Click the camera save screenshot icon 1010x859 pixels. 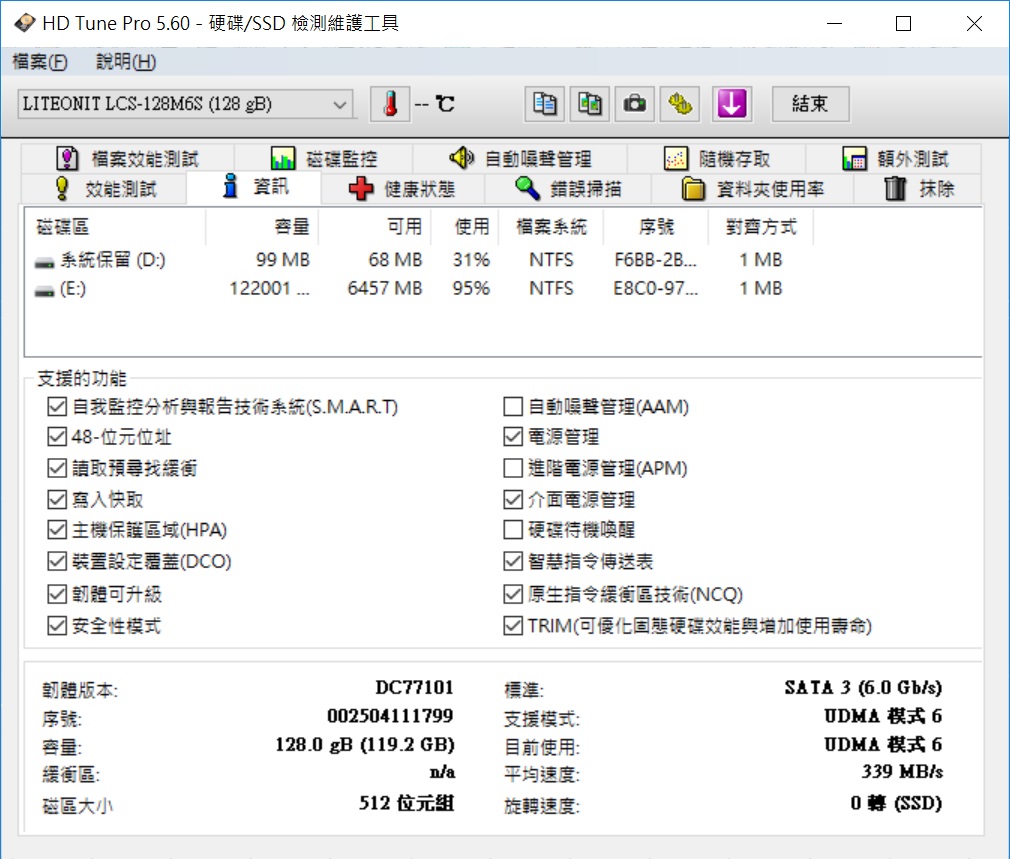tap(634, 104)
